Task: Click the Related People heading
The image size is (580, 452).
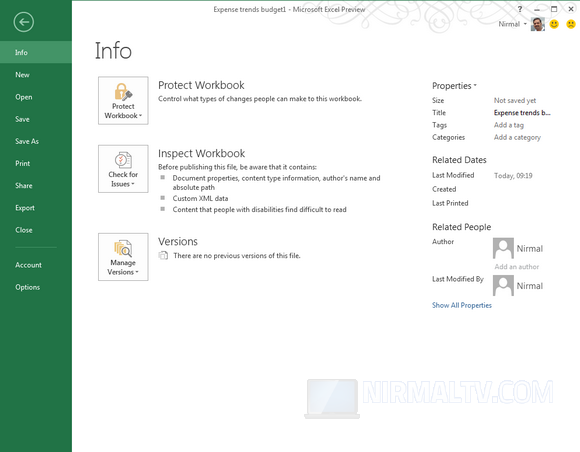Action: pyautogui.click(x=462, y=227)
